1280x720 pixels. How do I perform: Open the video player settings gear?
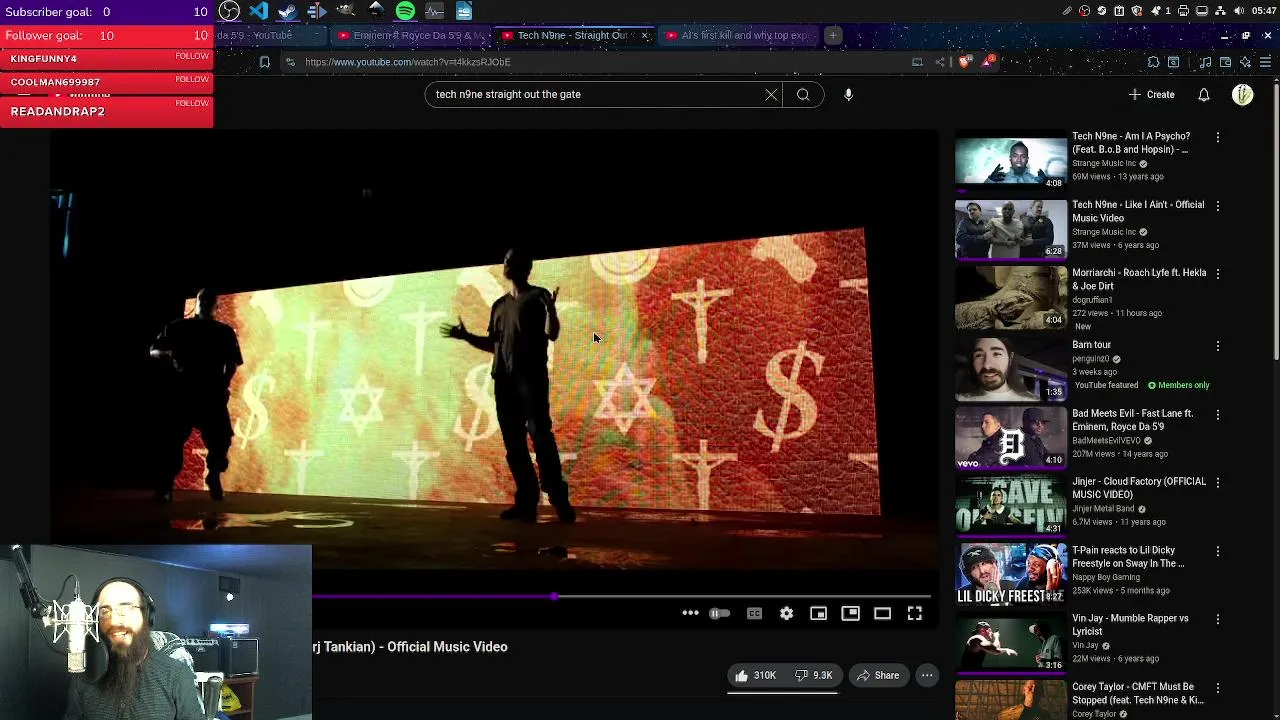click(x=786, y=613)
